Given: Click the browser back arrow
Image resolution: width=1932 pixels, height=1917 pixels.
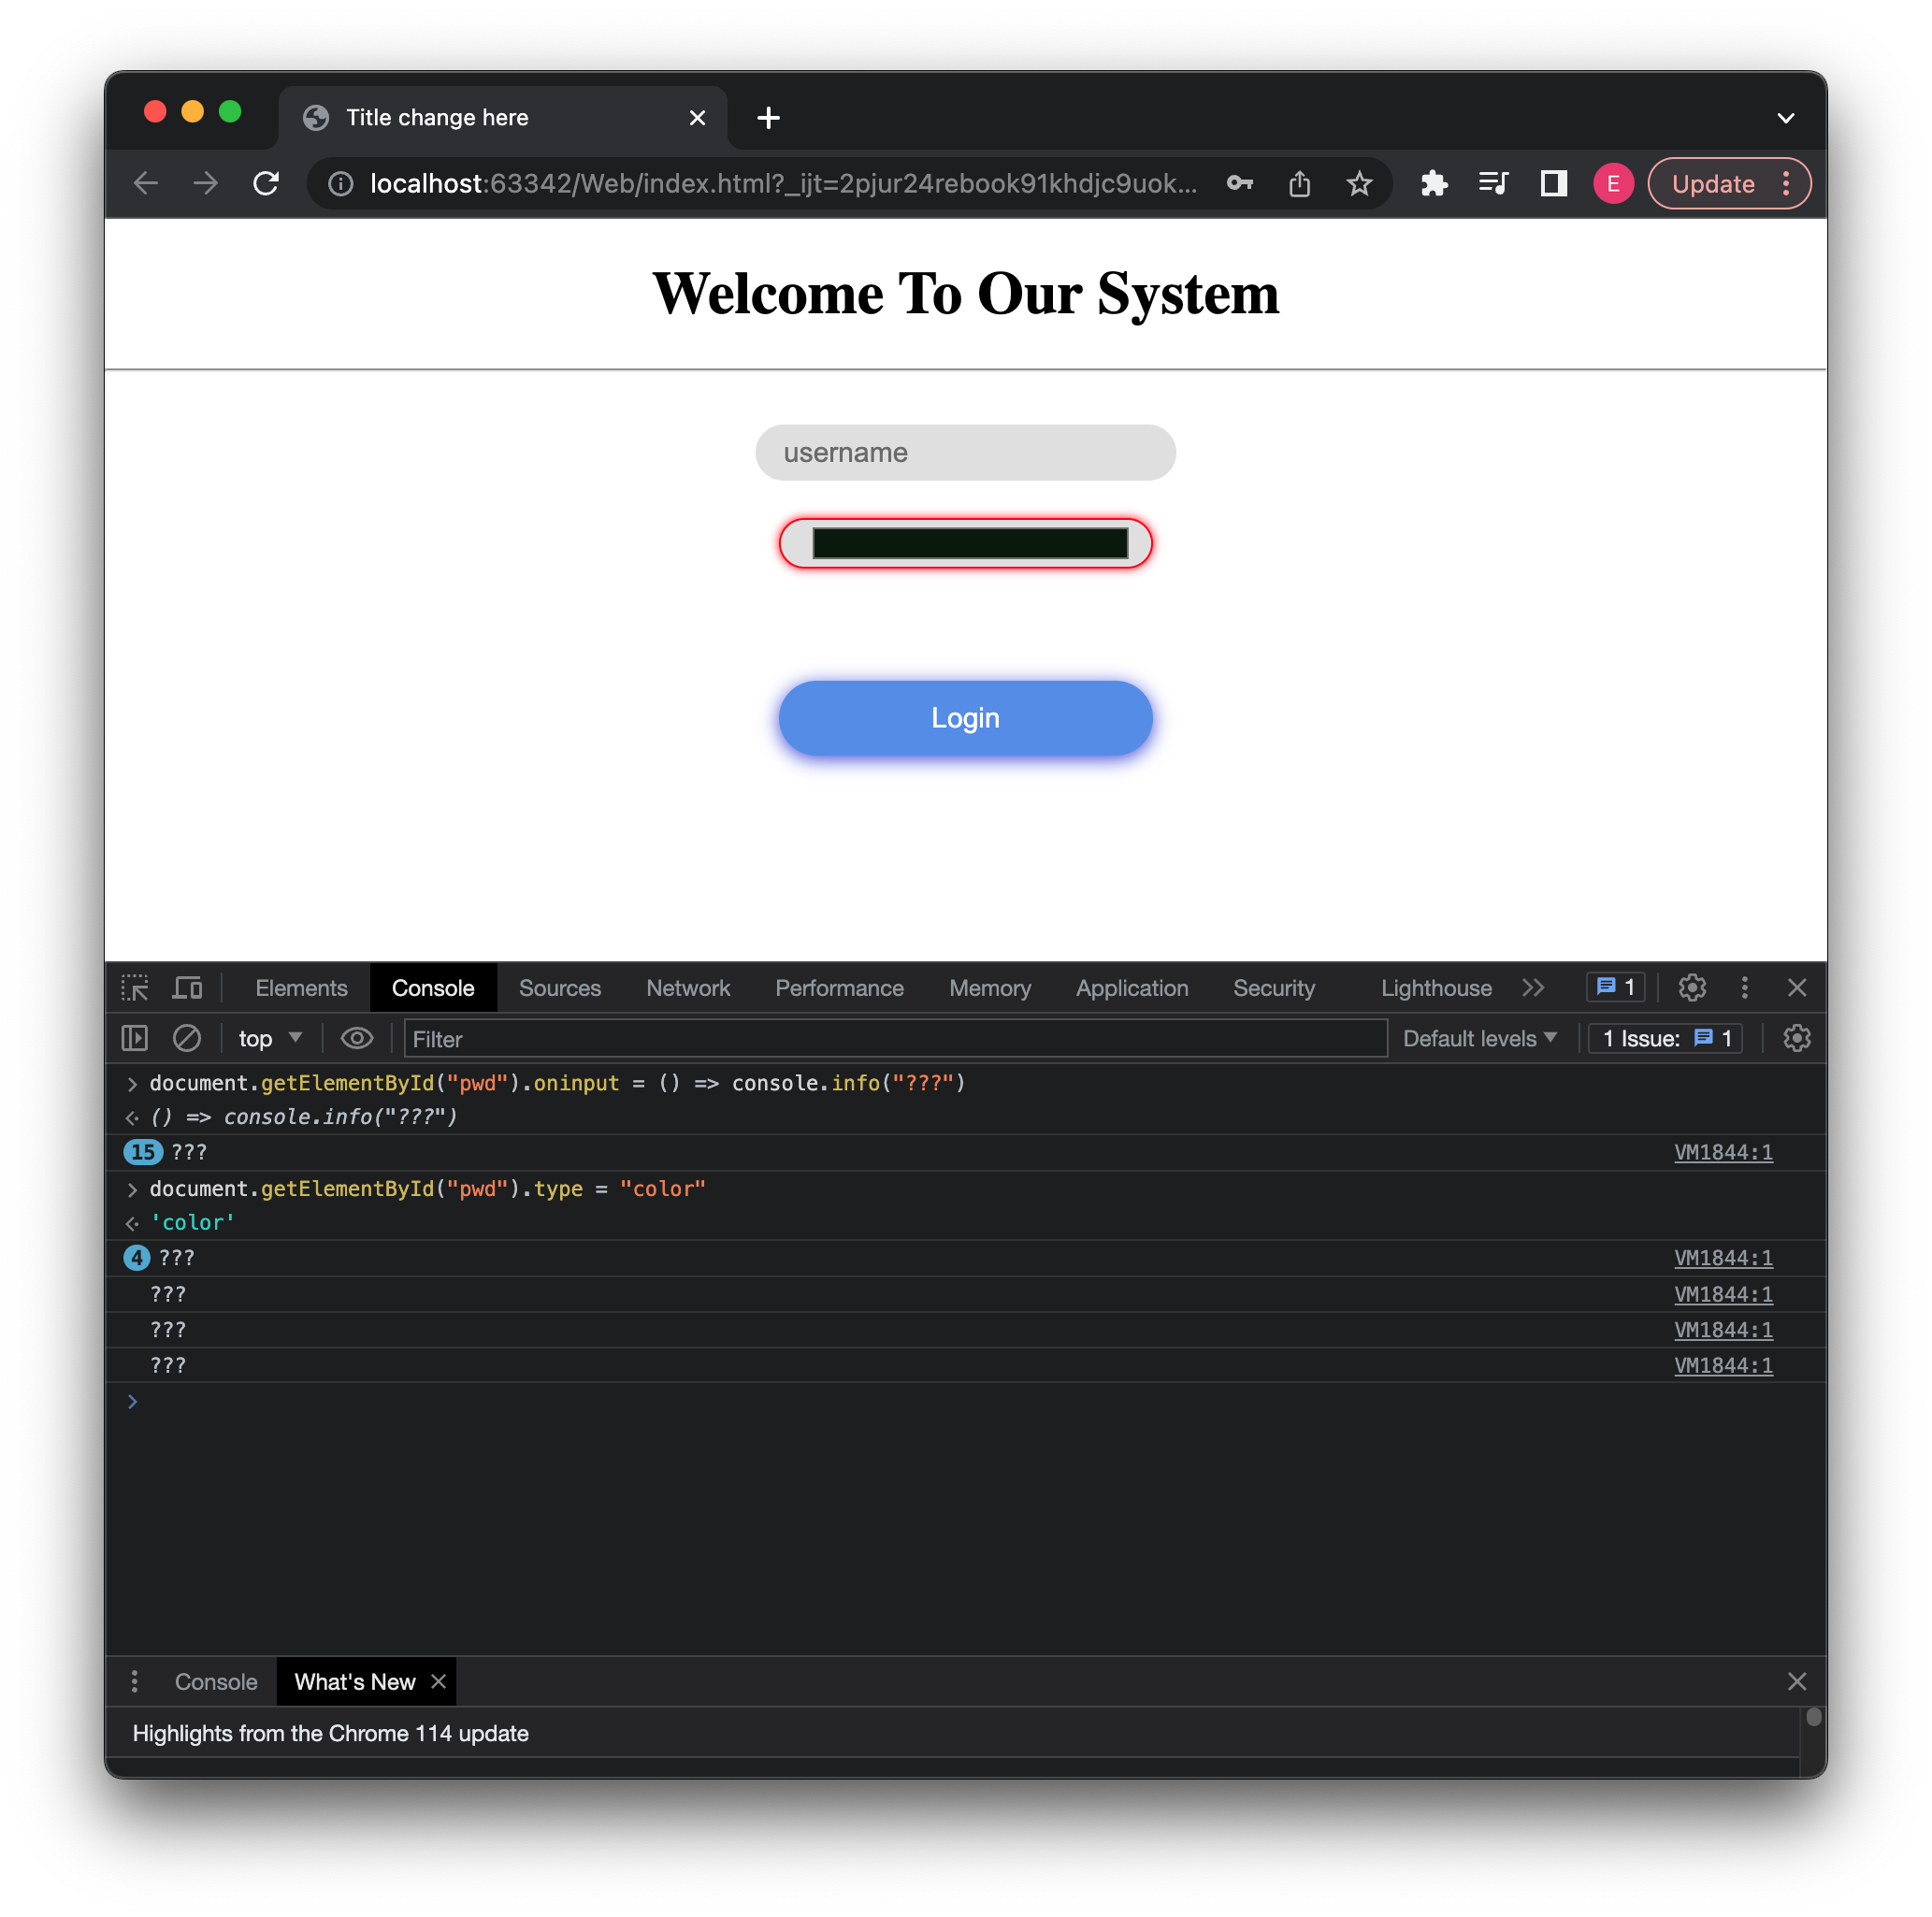Looking at the screenshot, I should pyautogui.click(x=146, y=183).
